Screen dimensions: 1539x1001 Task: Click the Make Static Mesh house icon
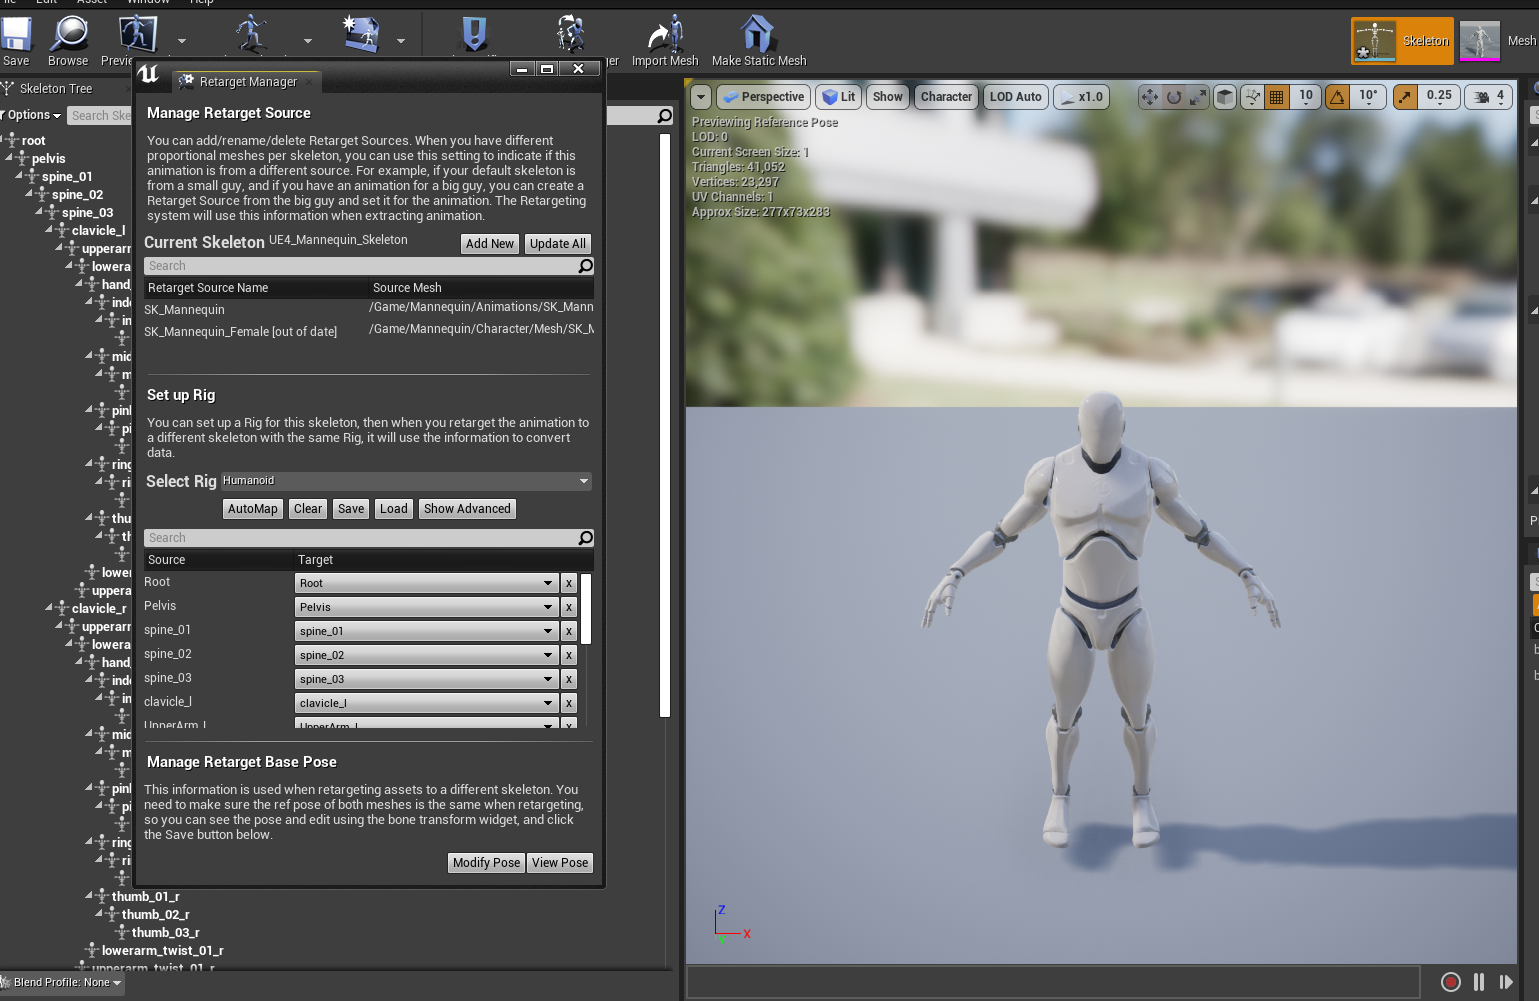pyautogui.click(x=758, y=34)
